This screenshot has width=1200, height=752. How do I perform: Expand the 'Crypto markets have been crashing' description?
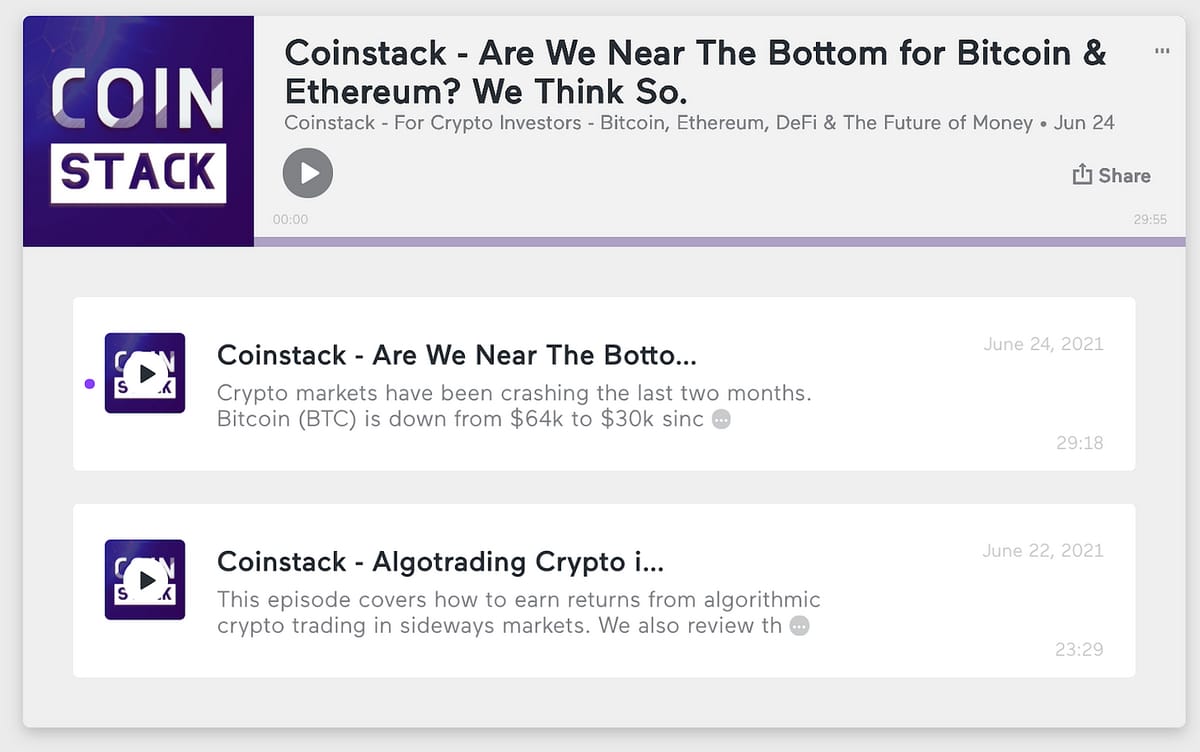[x=721, y=420]
